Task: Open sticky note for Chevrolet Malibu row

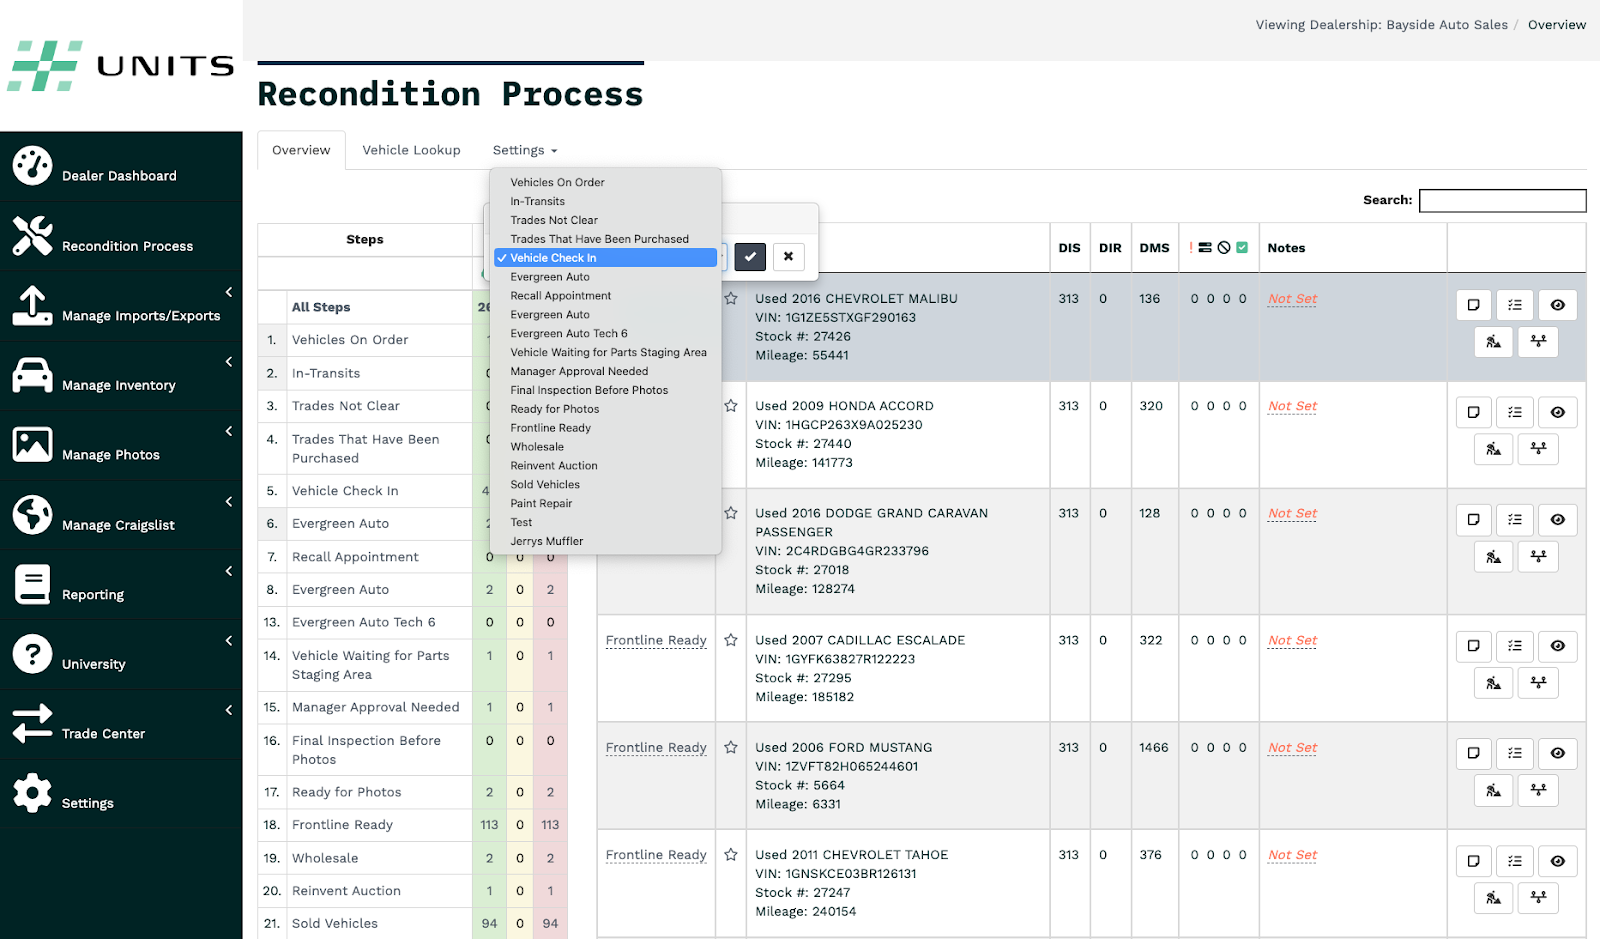Action: point(1473,305)
